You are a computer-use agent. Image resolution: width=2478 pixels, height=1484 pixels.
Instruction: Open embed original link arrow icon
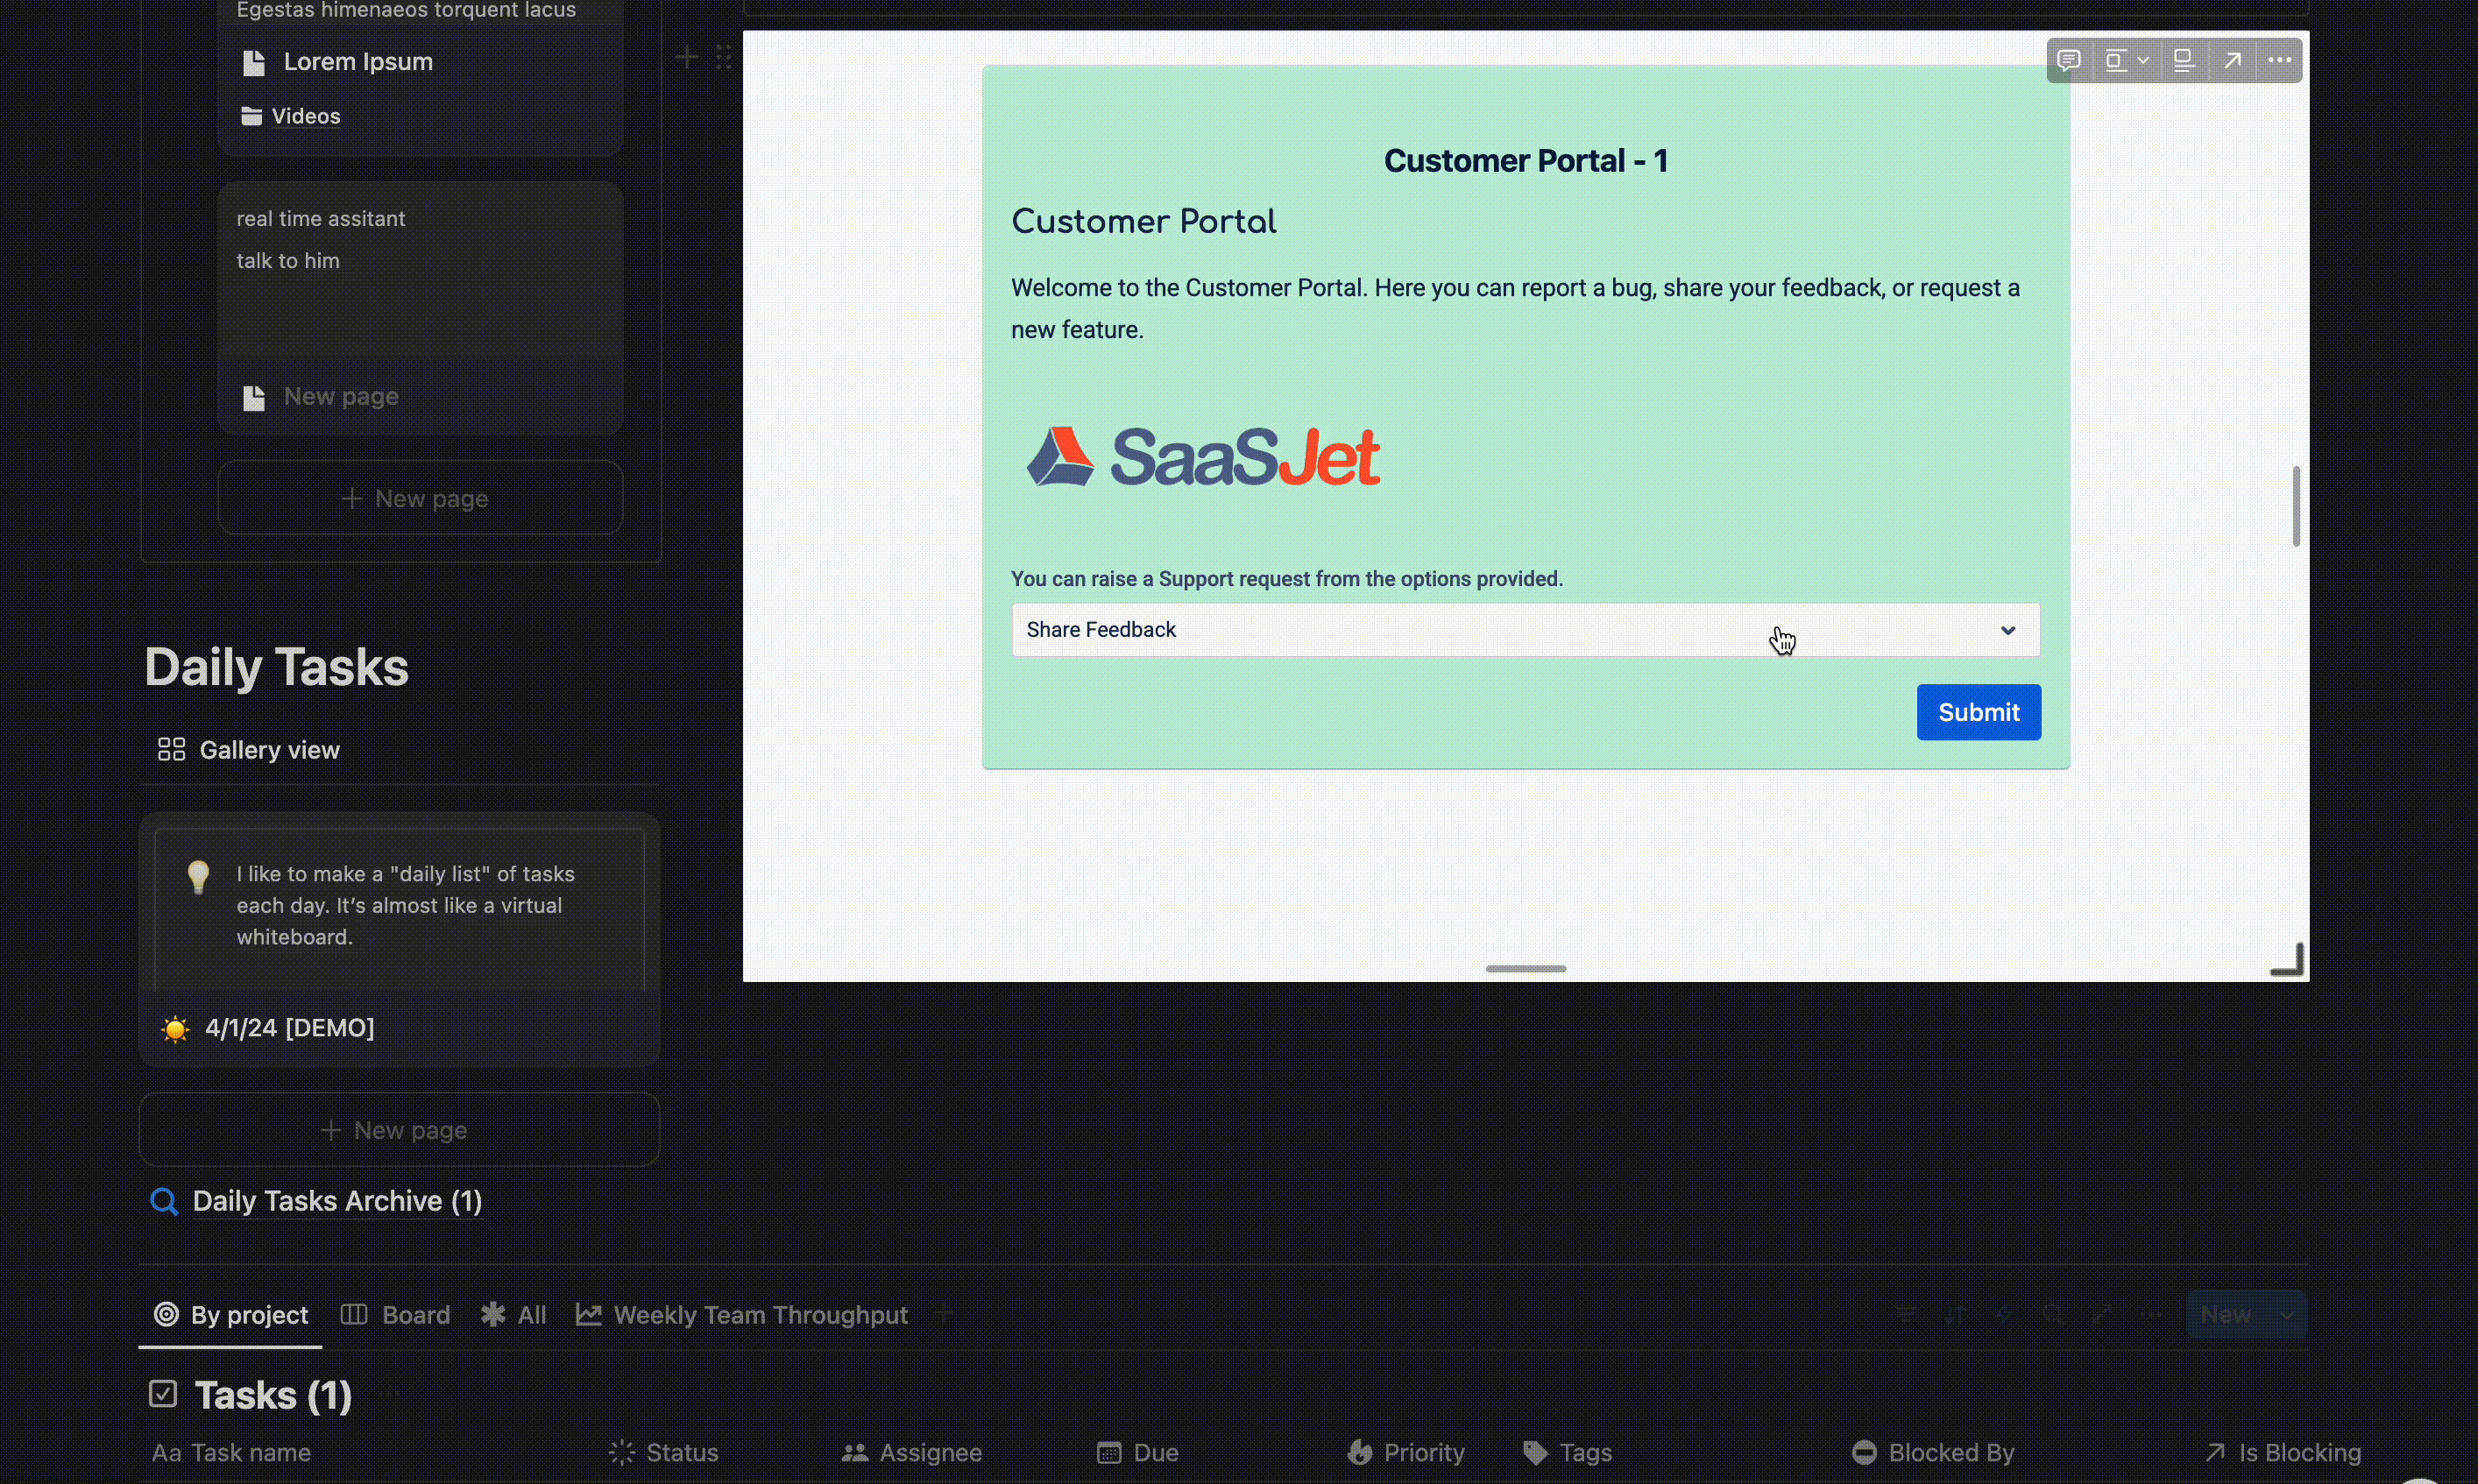(2232, 60)
